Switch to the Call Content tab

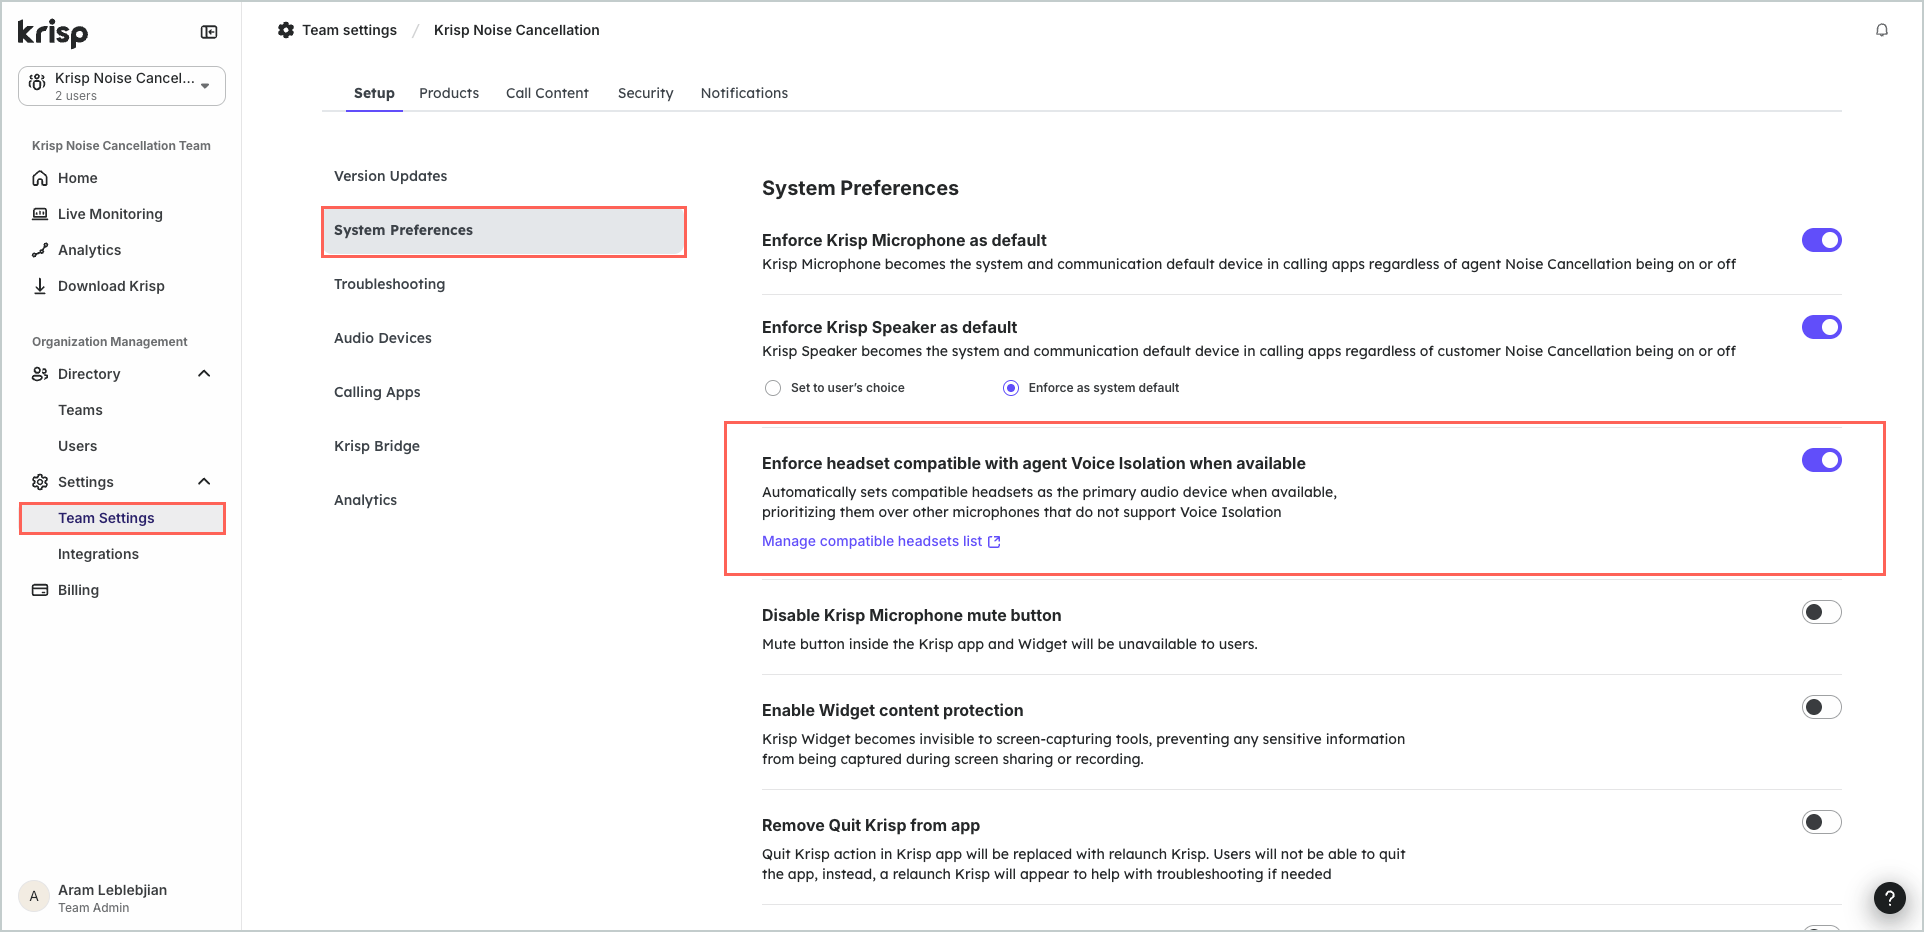[547, 93]
